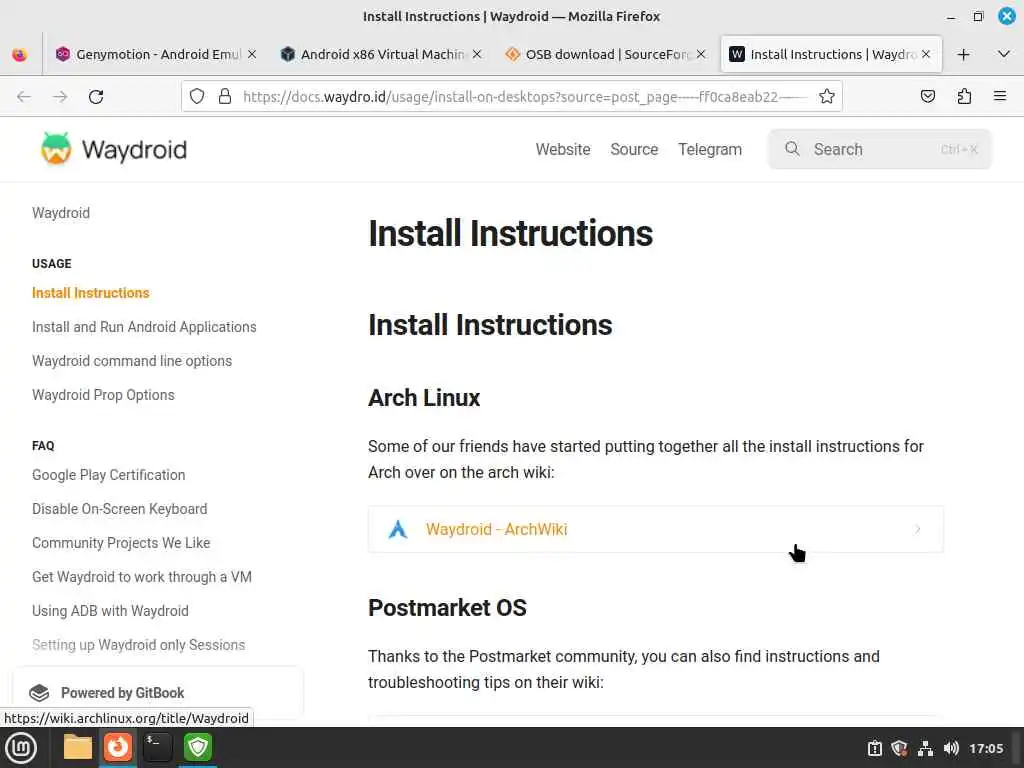Select Install Instructions in sidebar
The height and width of the screenshot is (768, 1024).
(91, 293)
